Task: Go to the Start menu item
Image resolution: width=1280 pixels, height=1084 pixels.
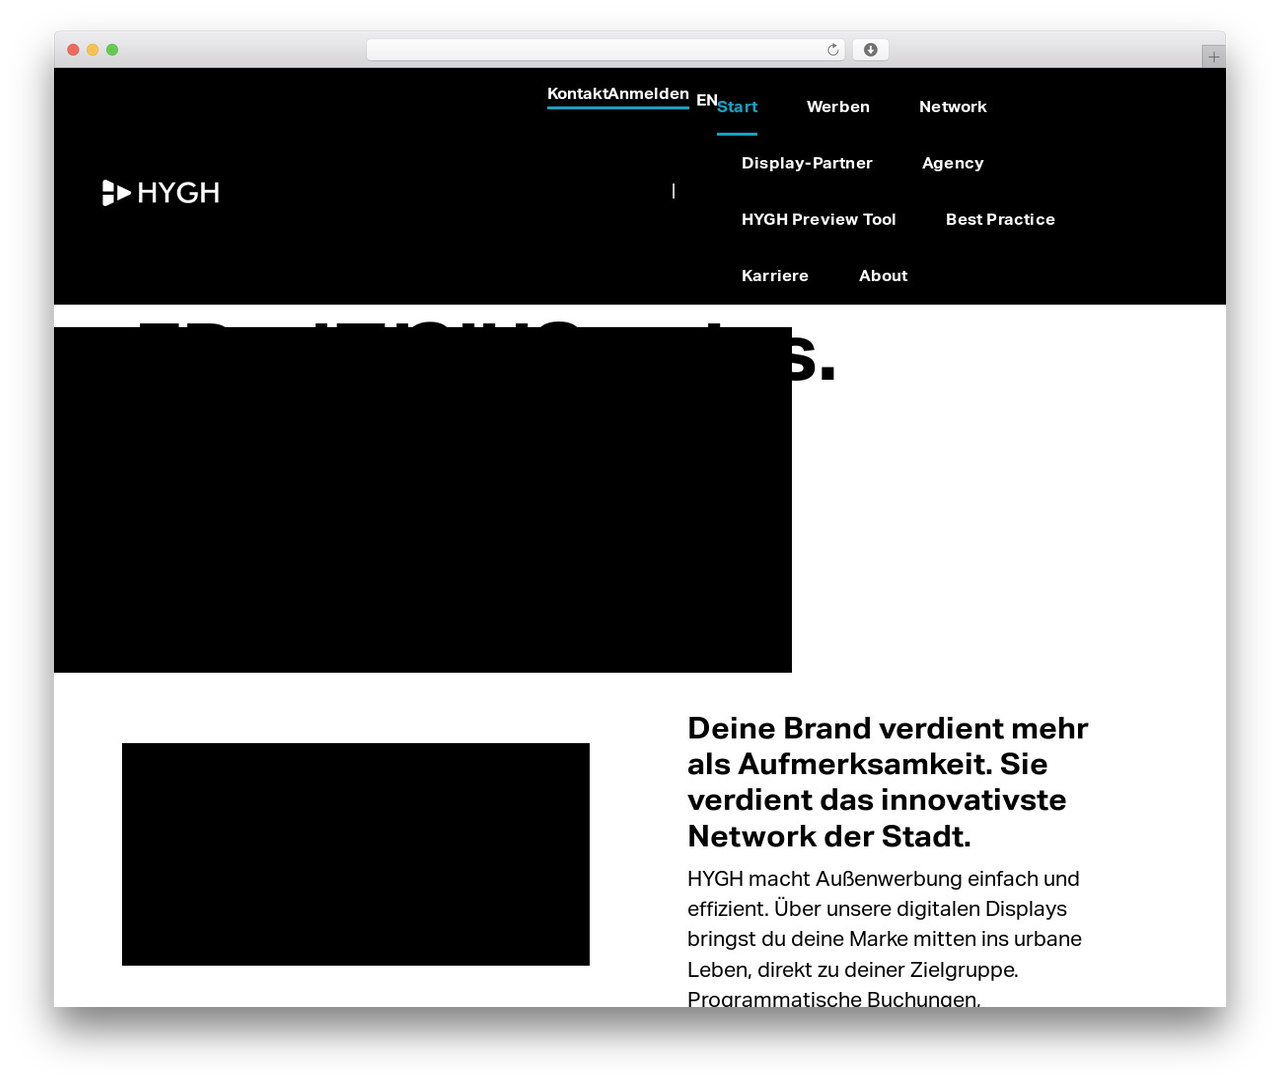Action: click(737, 107)
